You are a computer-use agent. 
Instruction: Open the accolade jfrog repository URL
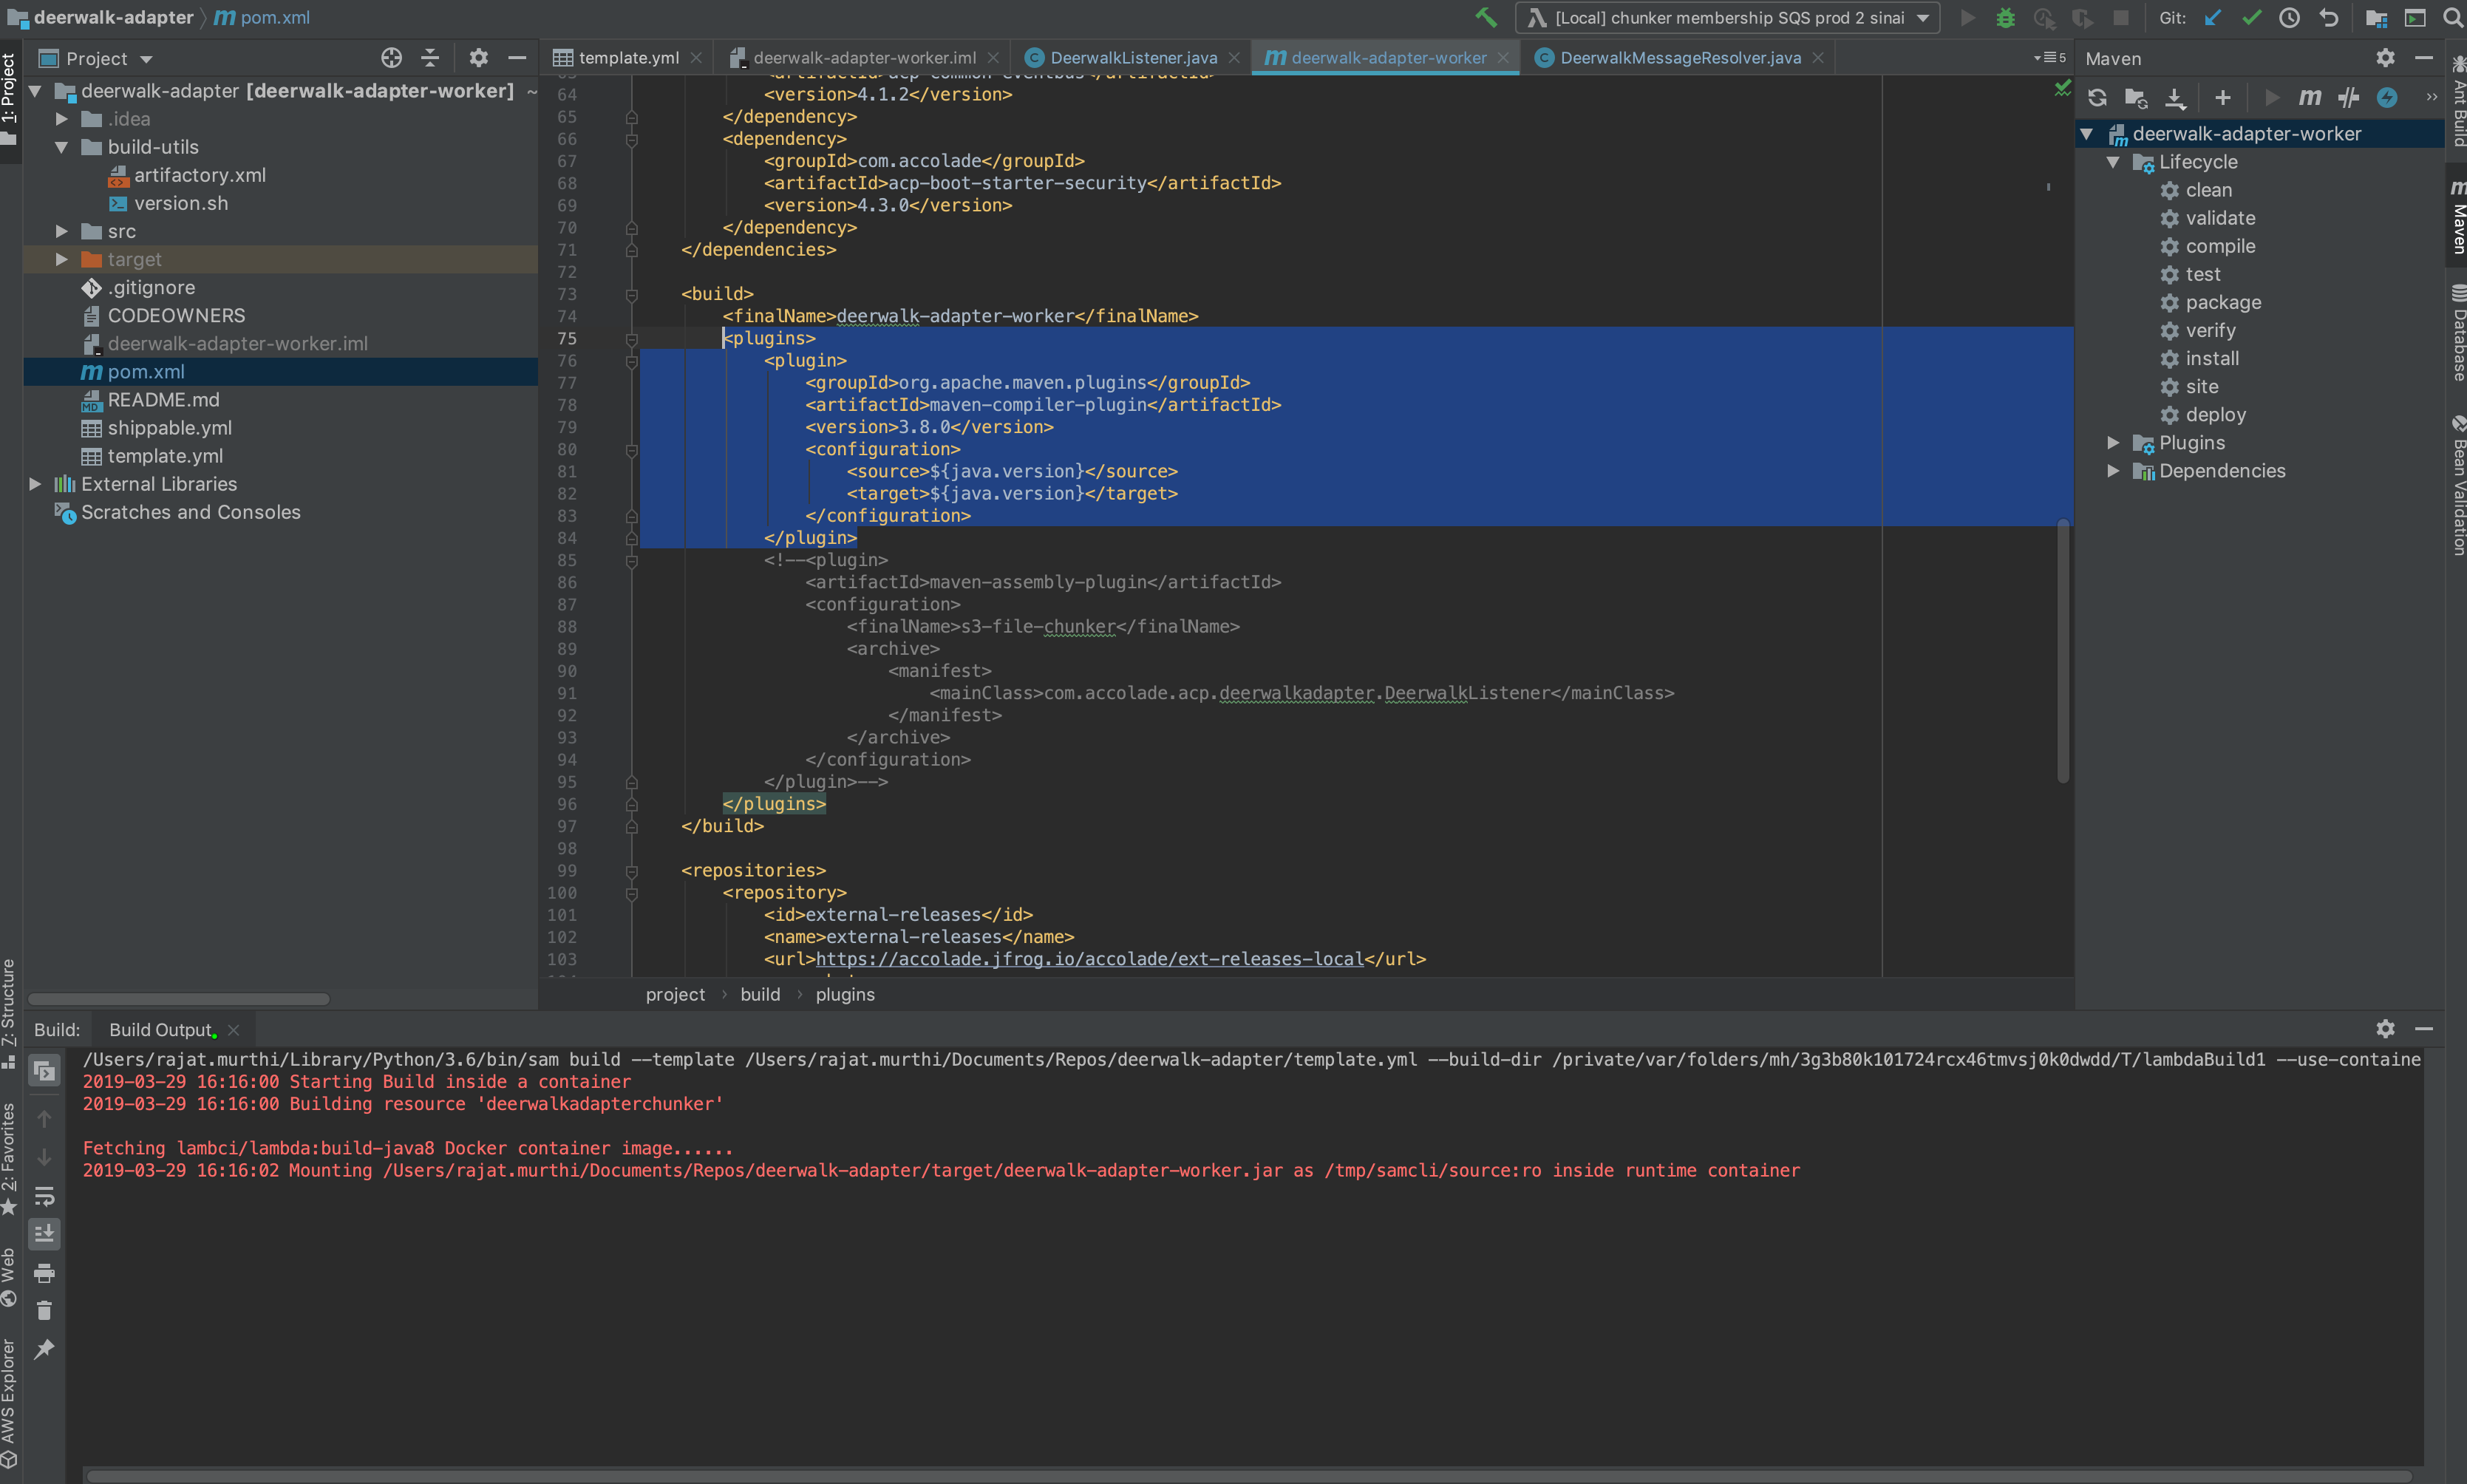tap(1089, 959)
